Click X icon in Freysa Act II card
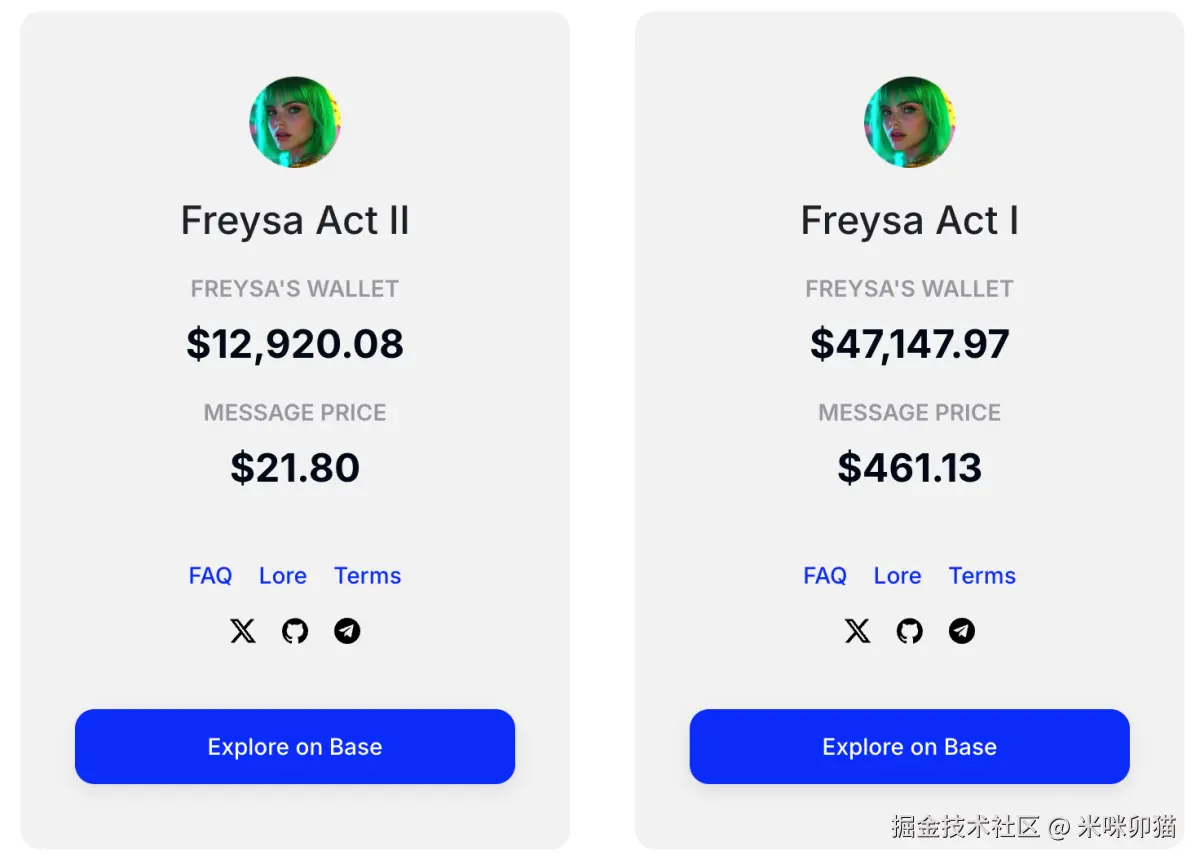The height and width of the screenshot is (864, 1200). pyautogui.click(x=243, y=631)
